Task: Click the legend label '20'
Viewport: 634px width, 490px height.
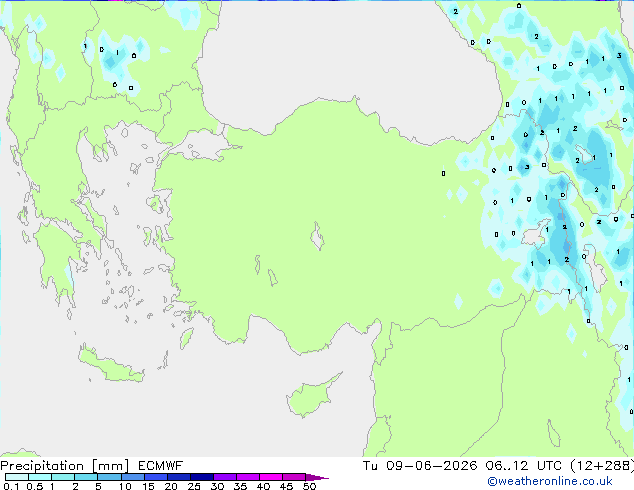Action: click(171, 486)
